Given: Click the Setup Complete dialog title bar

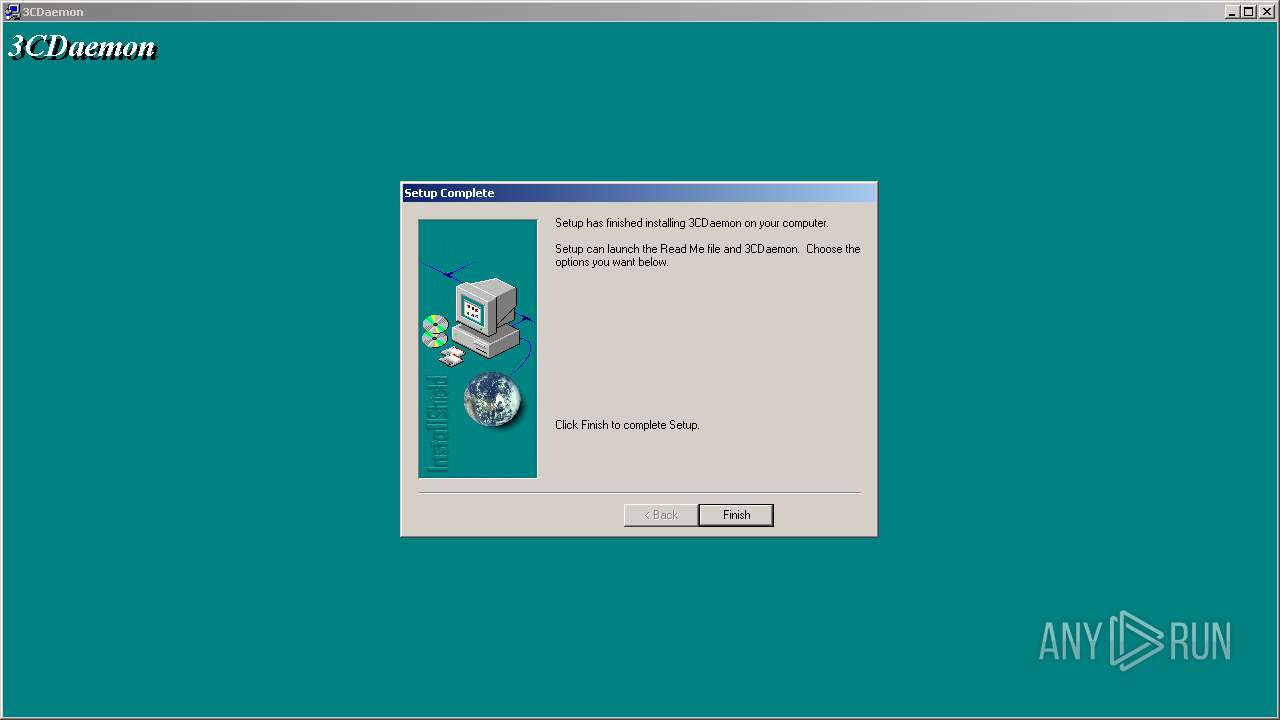Looking at the screenshot, I should click(639, 193).
